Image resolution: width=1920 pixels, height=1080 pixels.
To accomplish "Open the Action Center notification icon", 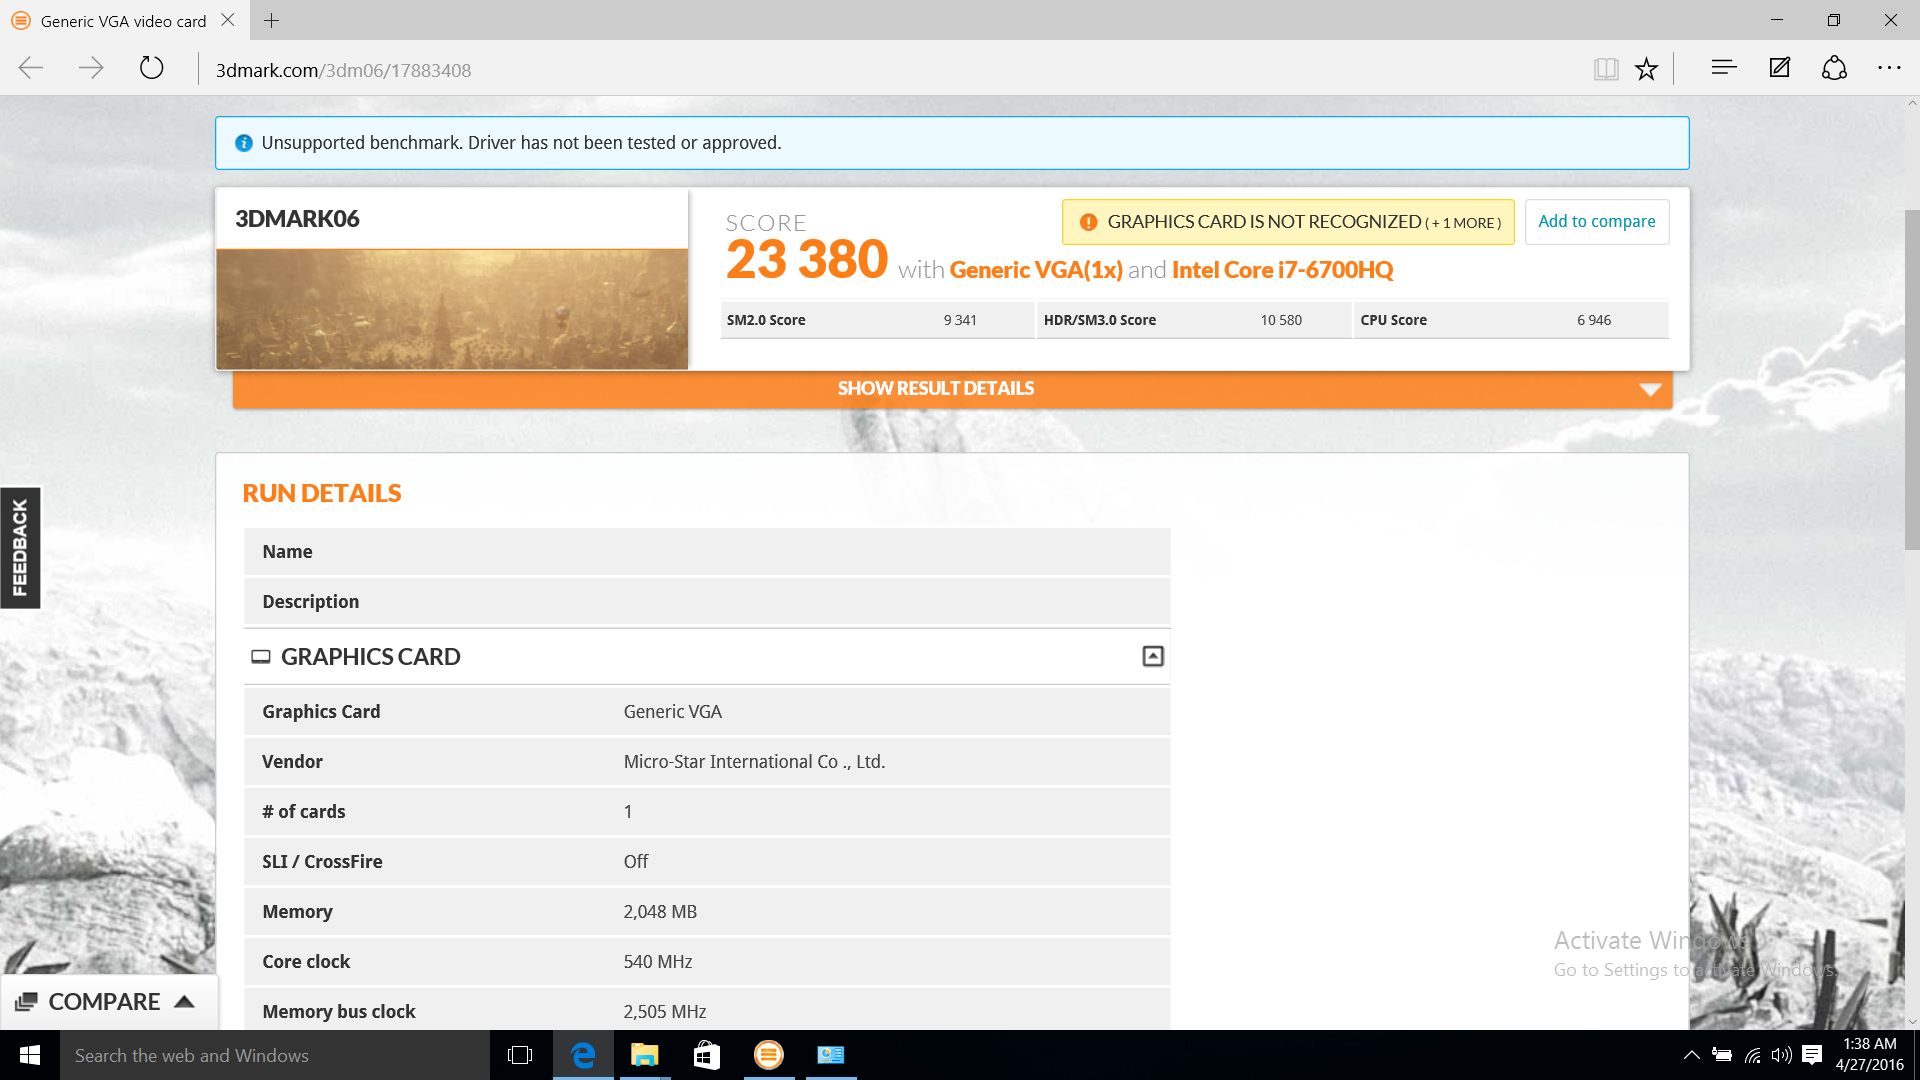I will click(1812, 1055).
